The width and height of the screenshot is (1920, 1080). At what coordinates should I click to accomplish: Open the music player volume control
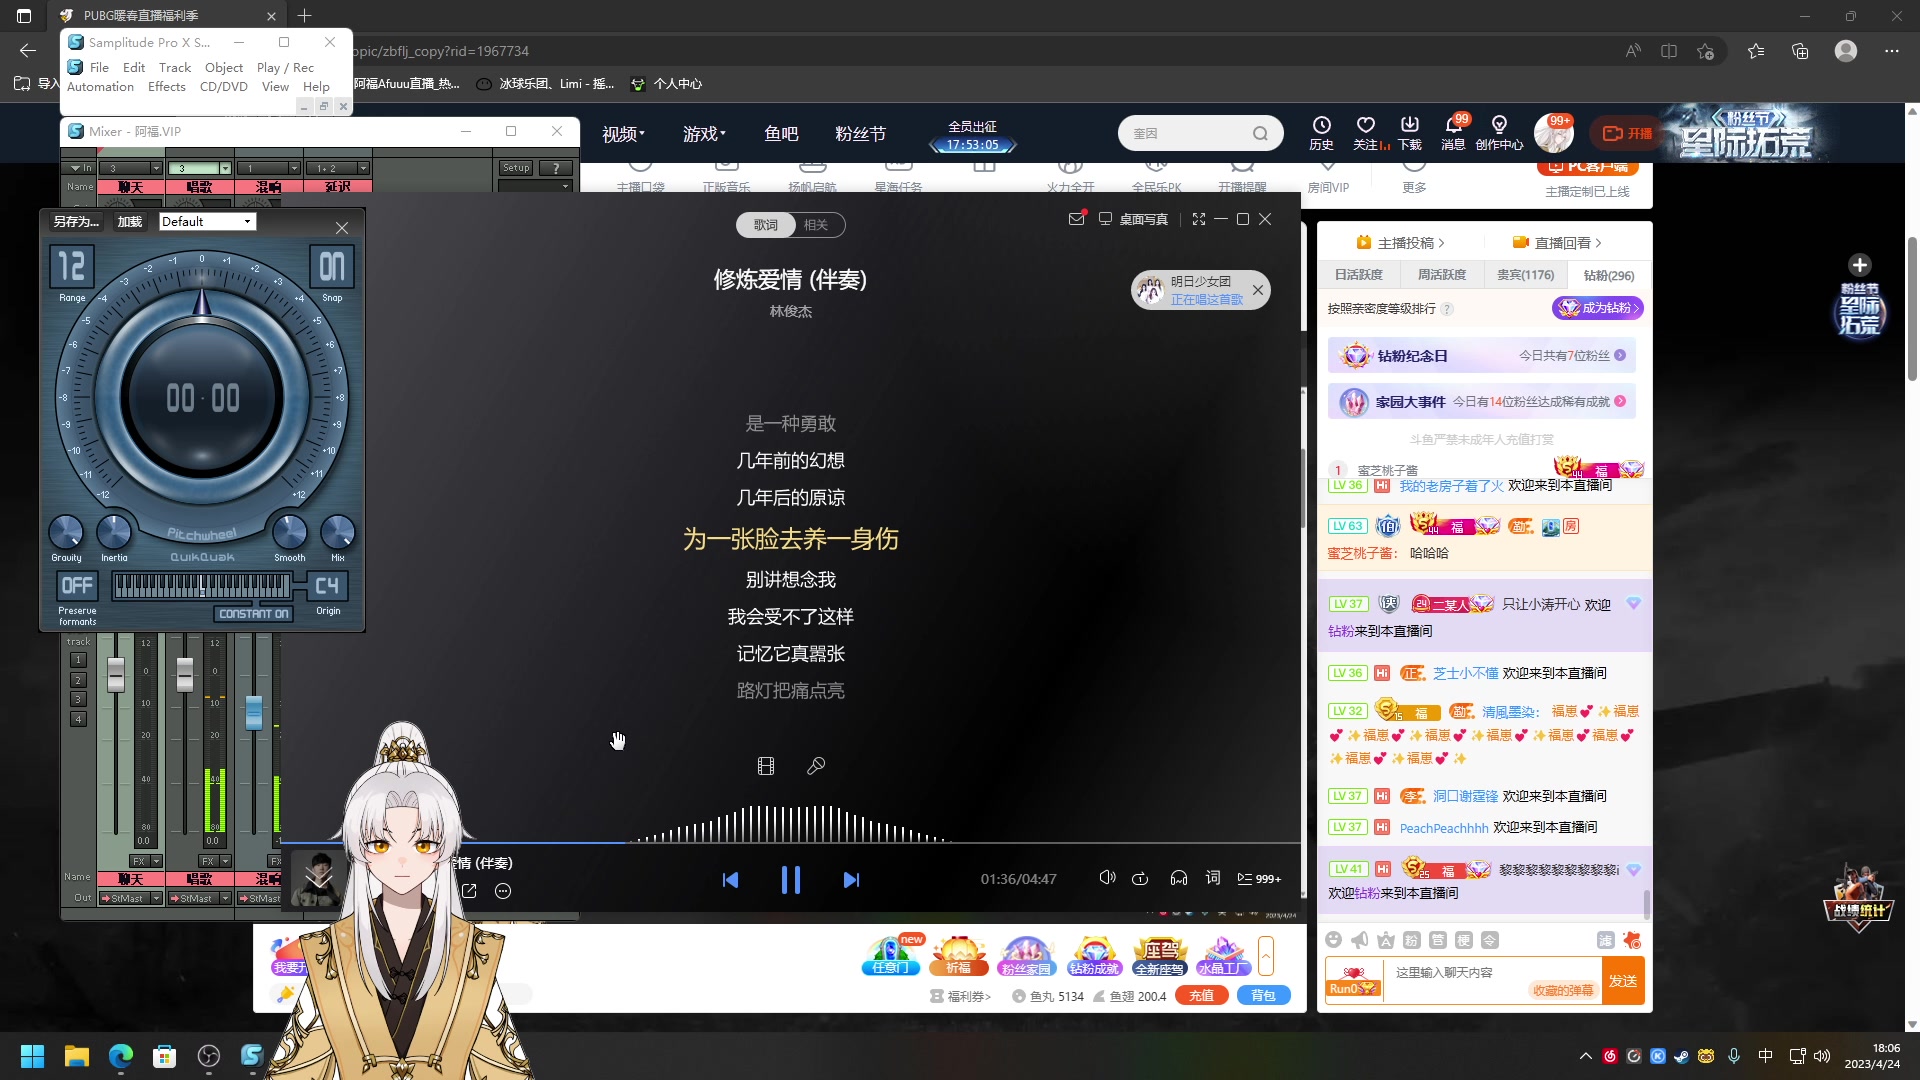[x=1107, y=878]
